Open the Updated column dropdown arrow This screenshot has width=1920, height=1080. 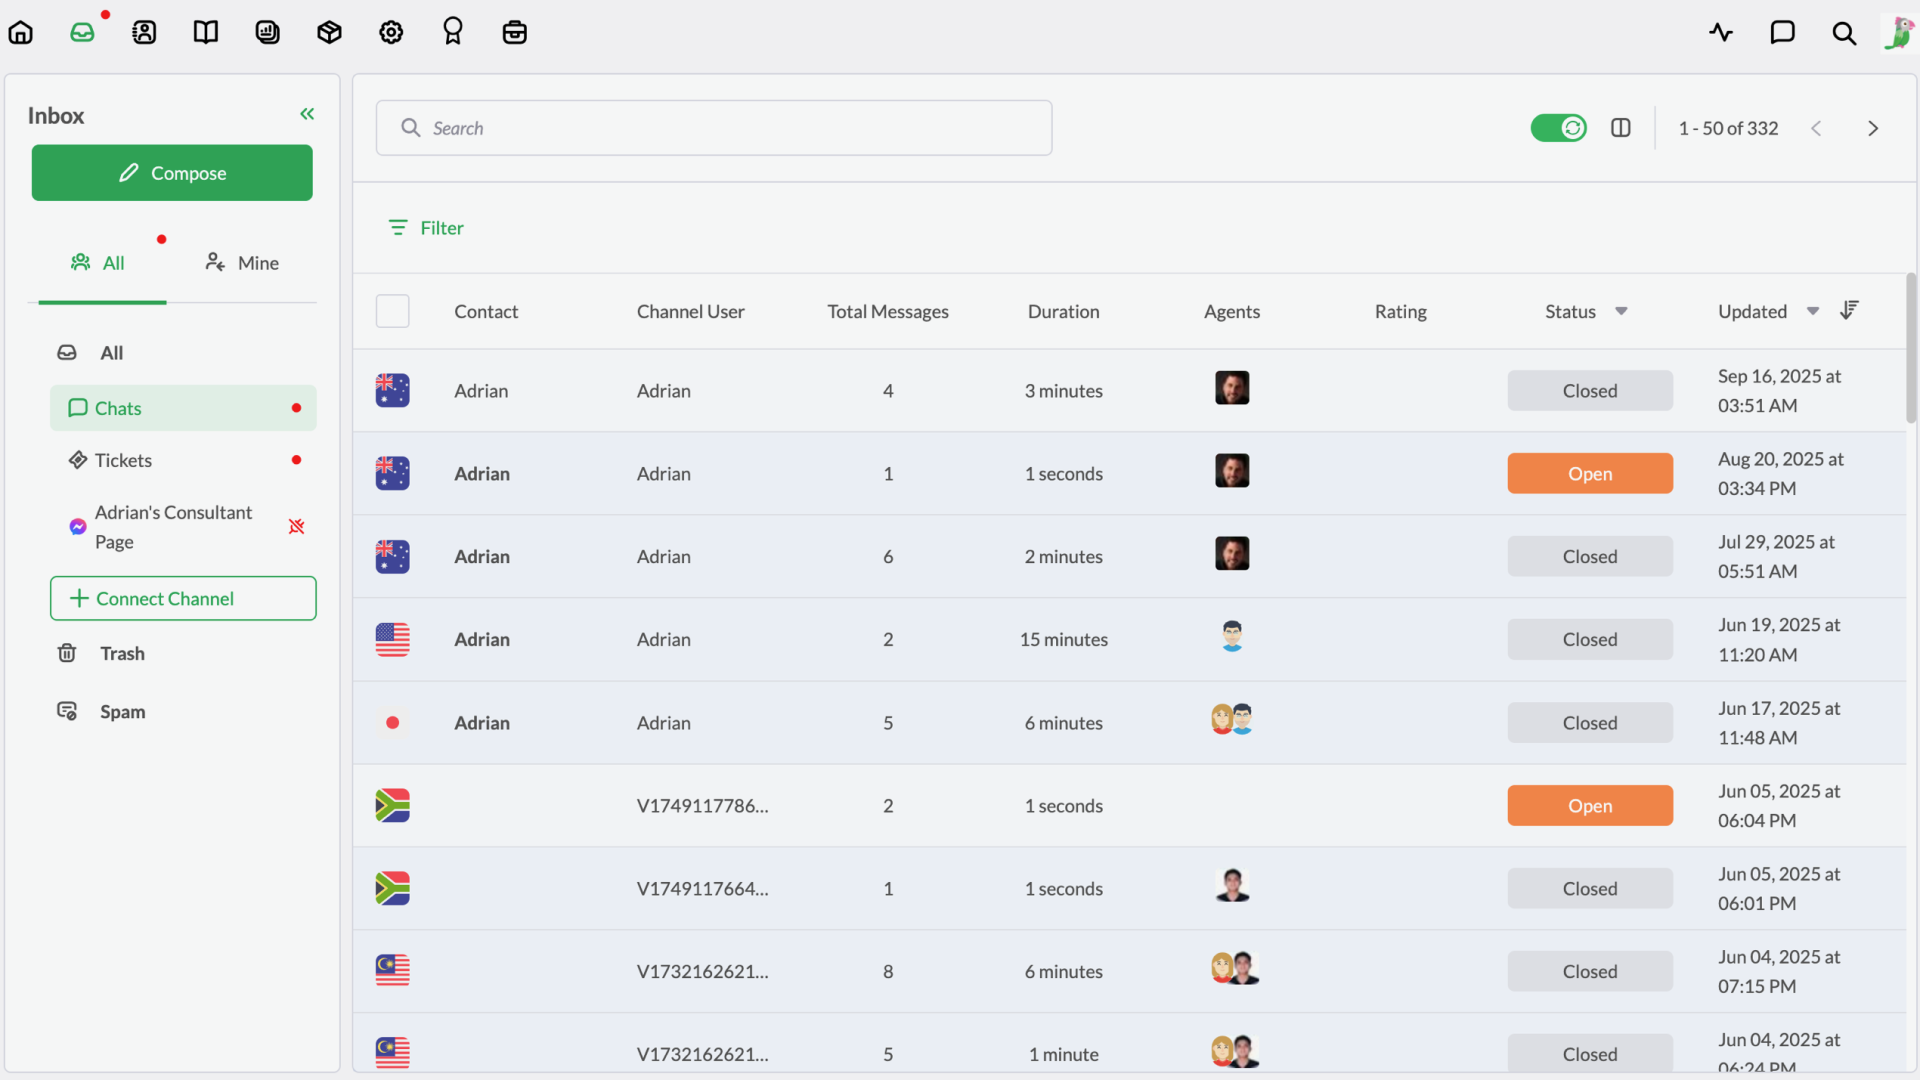(x=1813, y=311)
